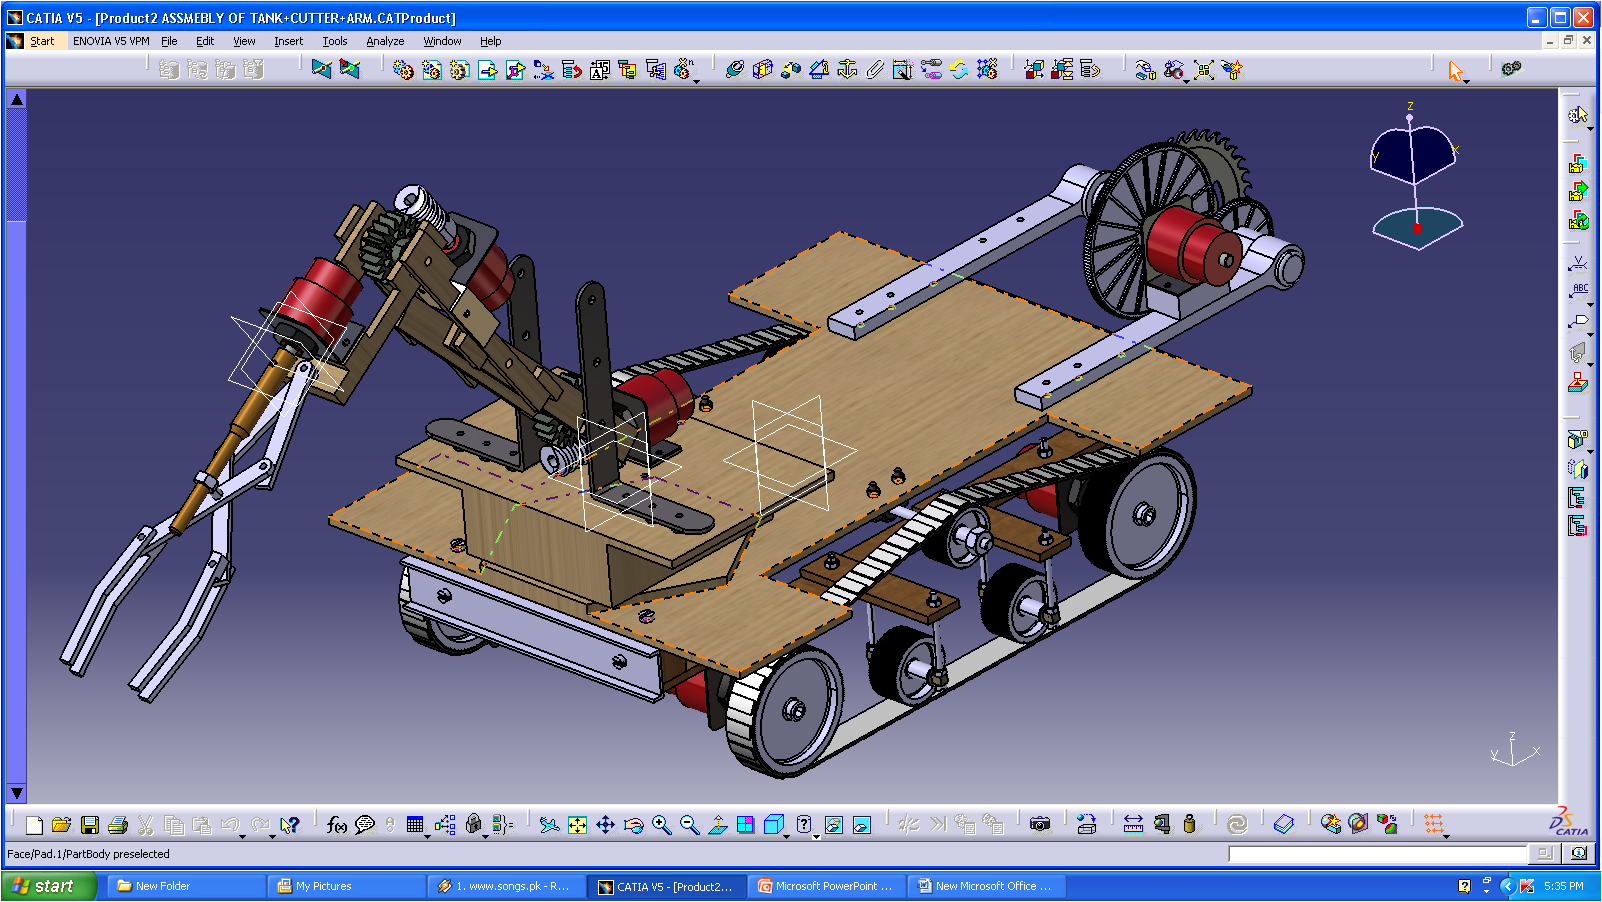Toggle the Hide/Show icon

pyautogui.click(x=834, y=825)
